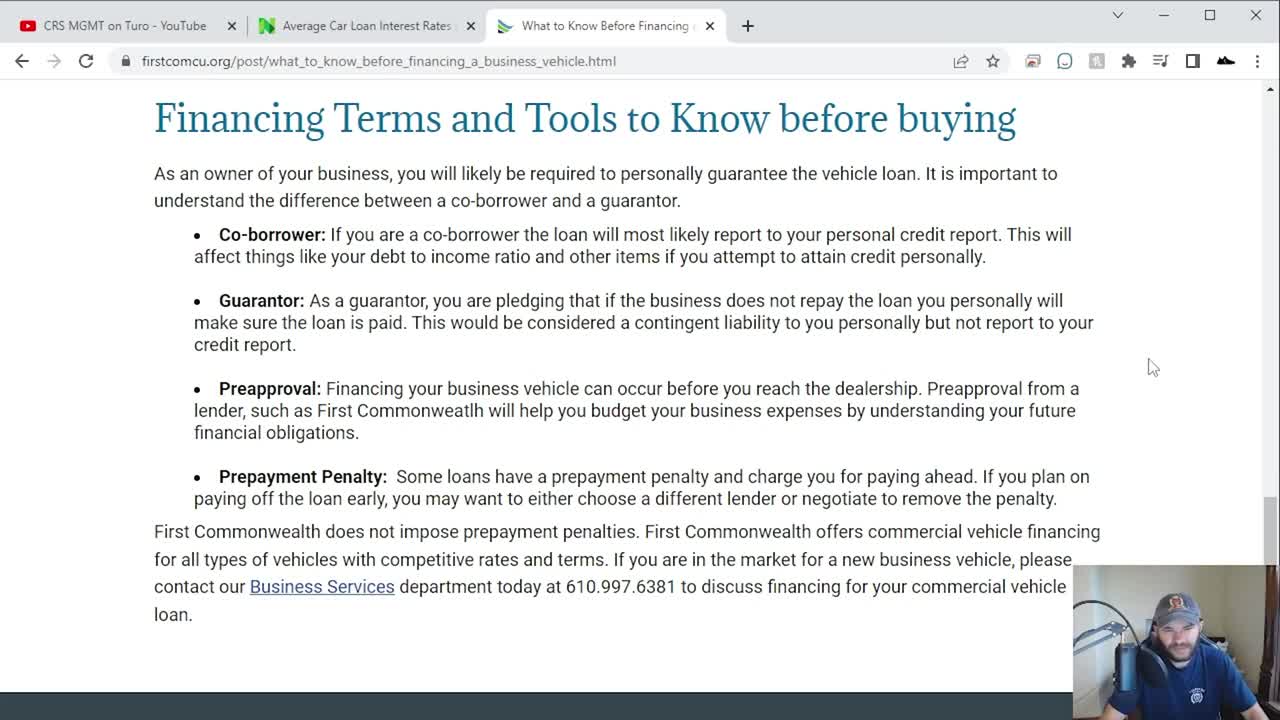Image resolution: width=1280 pixels, height=720 pixels.
Task: Open a new browser tab
Action: pos(748,26)
